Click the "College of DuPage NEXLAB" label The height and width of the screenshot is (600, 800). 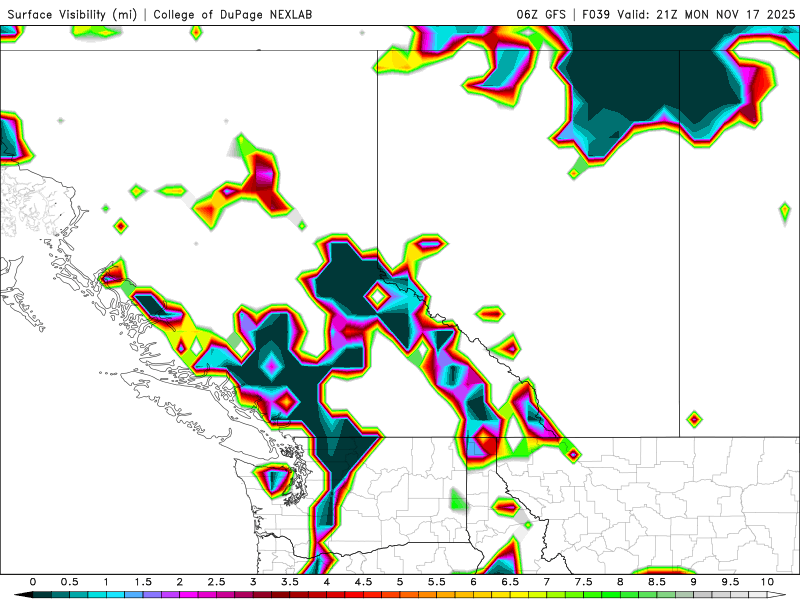(x=233, y=14)
